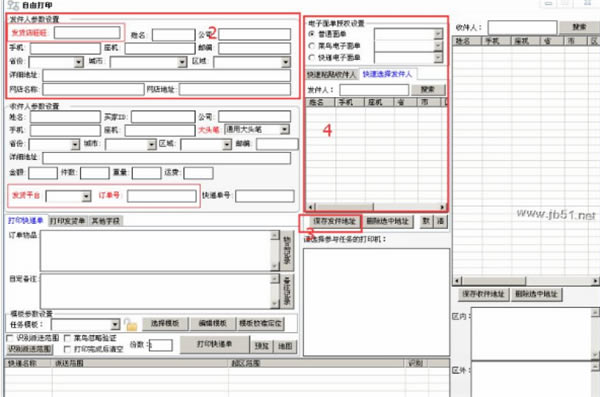
Task: Switch to the 快速粘贴收件人 tab
Action: pyautogui.click(x=331, y=74)
